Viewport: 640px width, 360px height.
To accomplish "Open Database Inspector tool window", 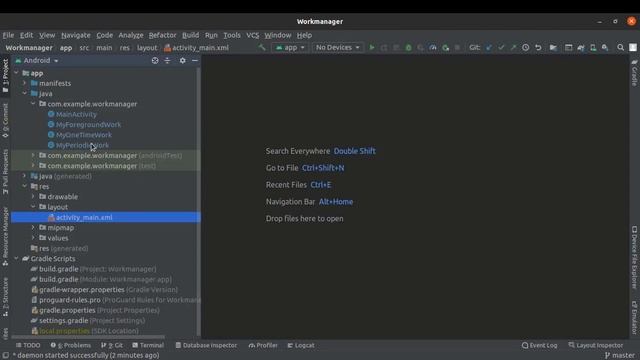I will [x=206, y=345].
